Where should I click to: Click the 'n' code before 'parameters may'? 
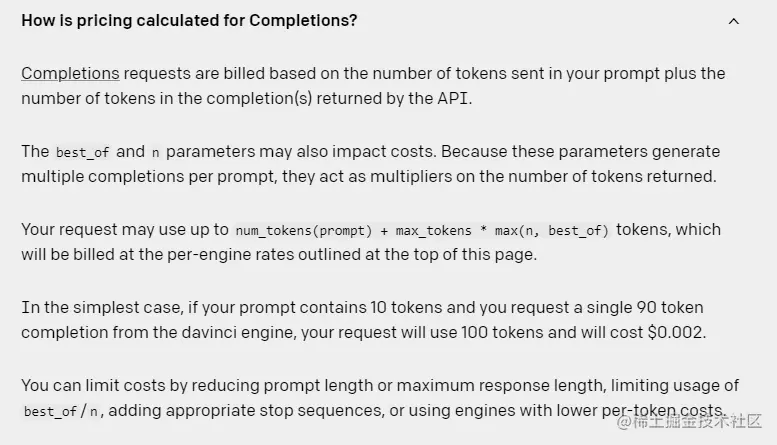tap(155, 153)
